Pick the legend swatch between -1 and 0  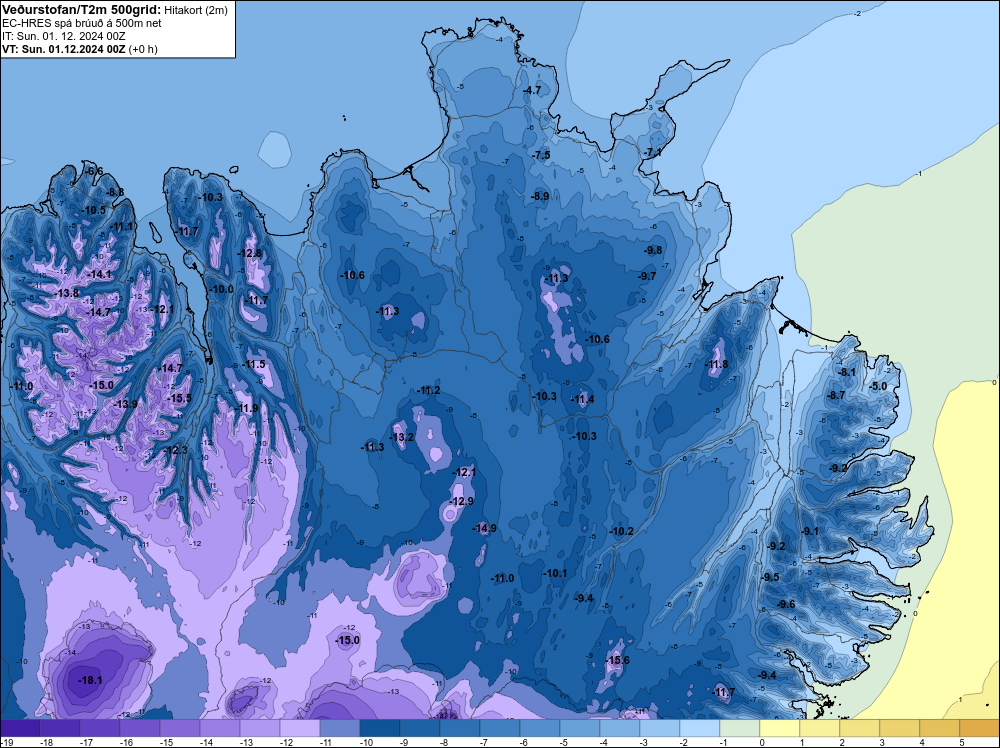(740, 728)
